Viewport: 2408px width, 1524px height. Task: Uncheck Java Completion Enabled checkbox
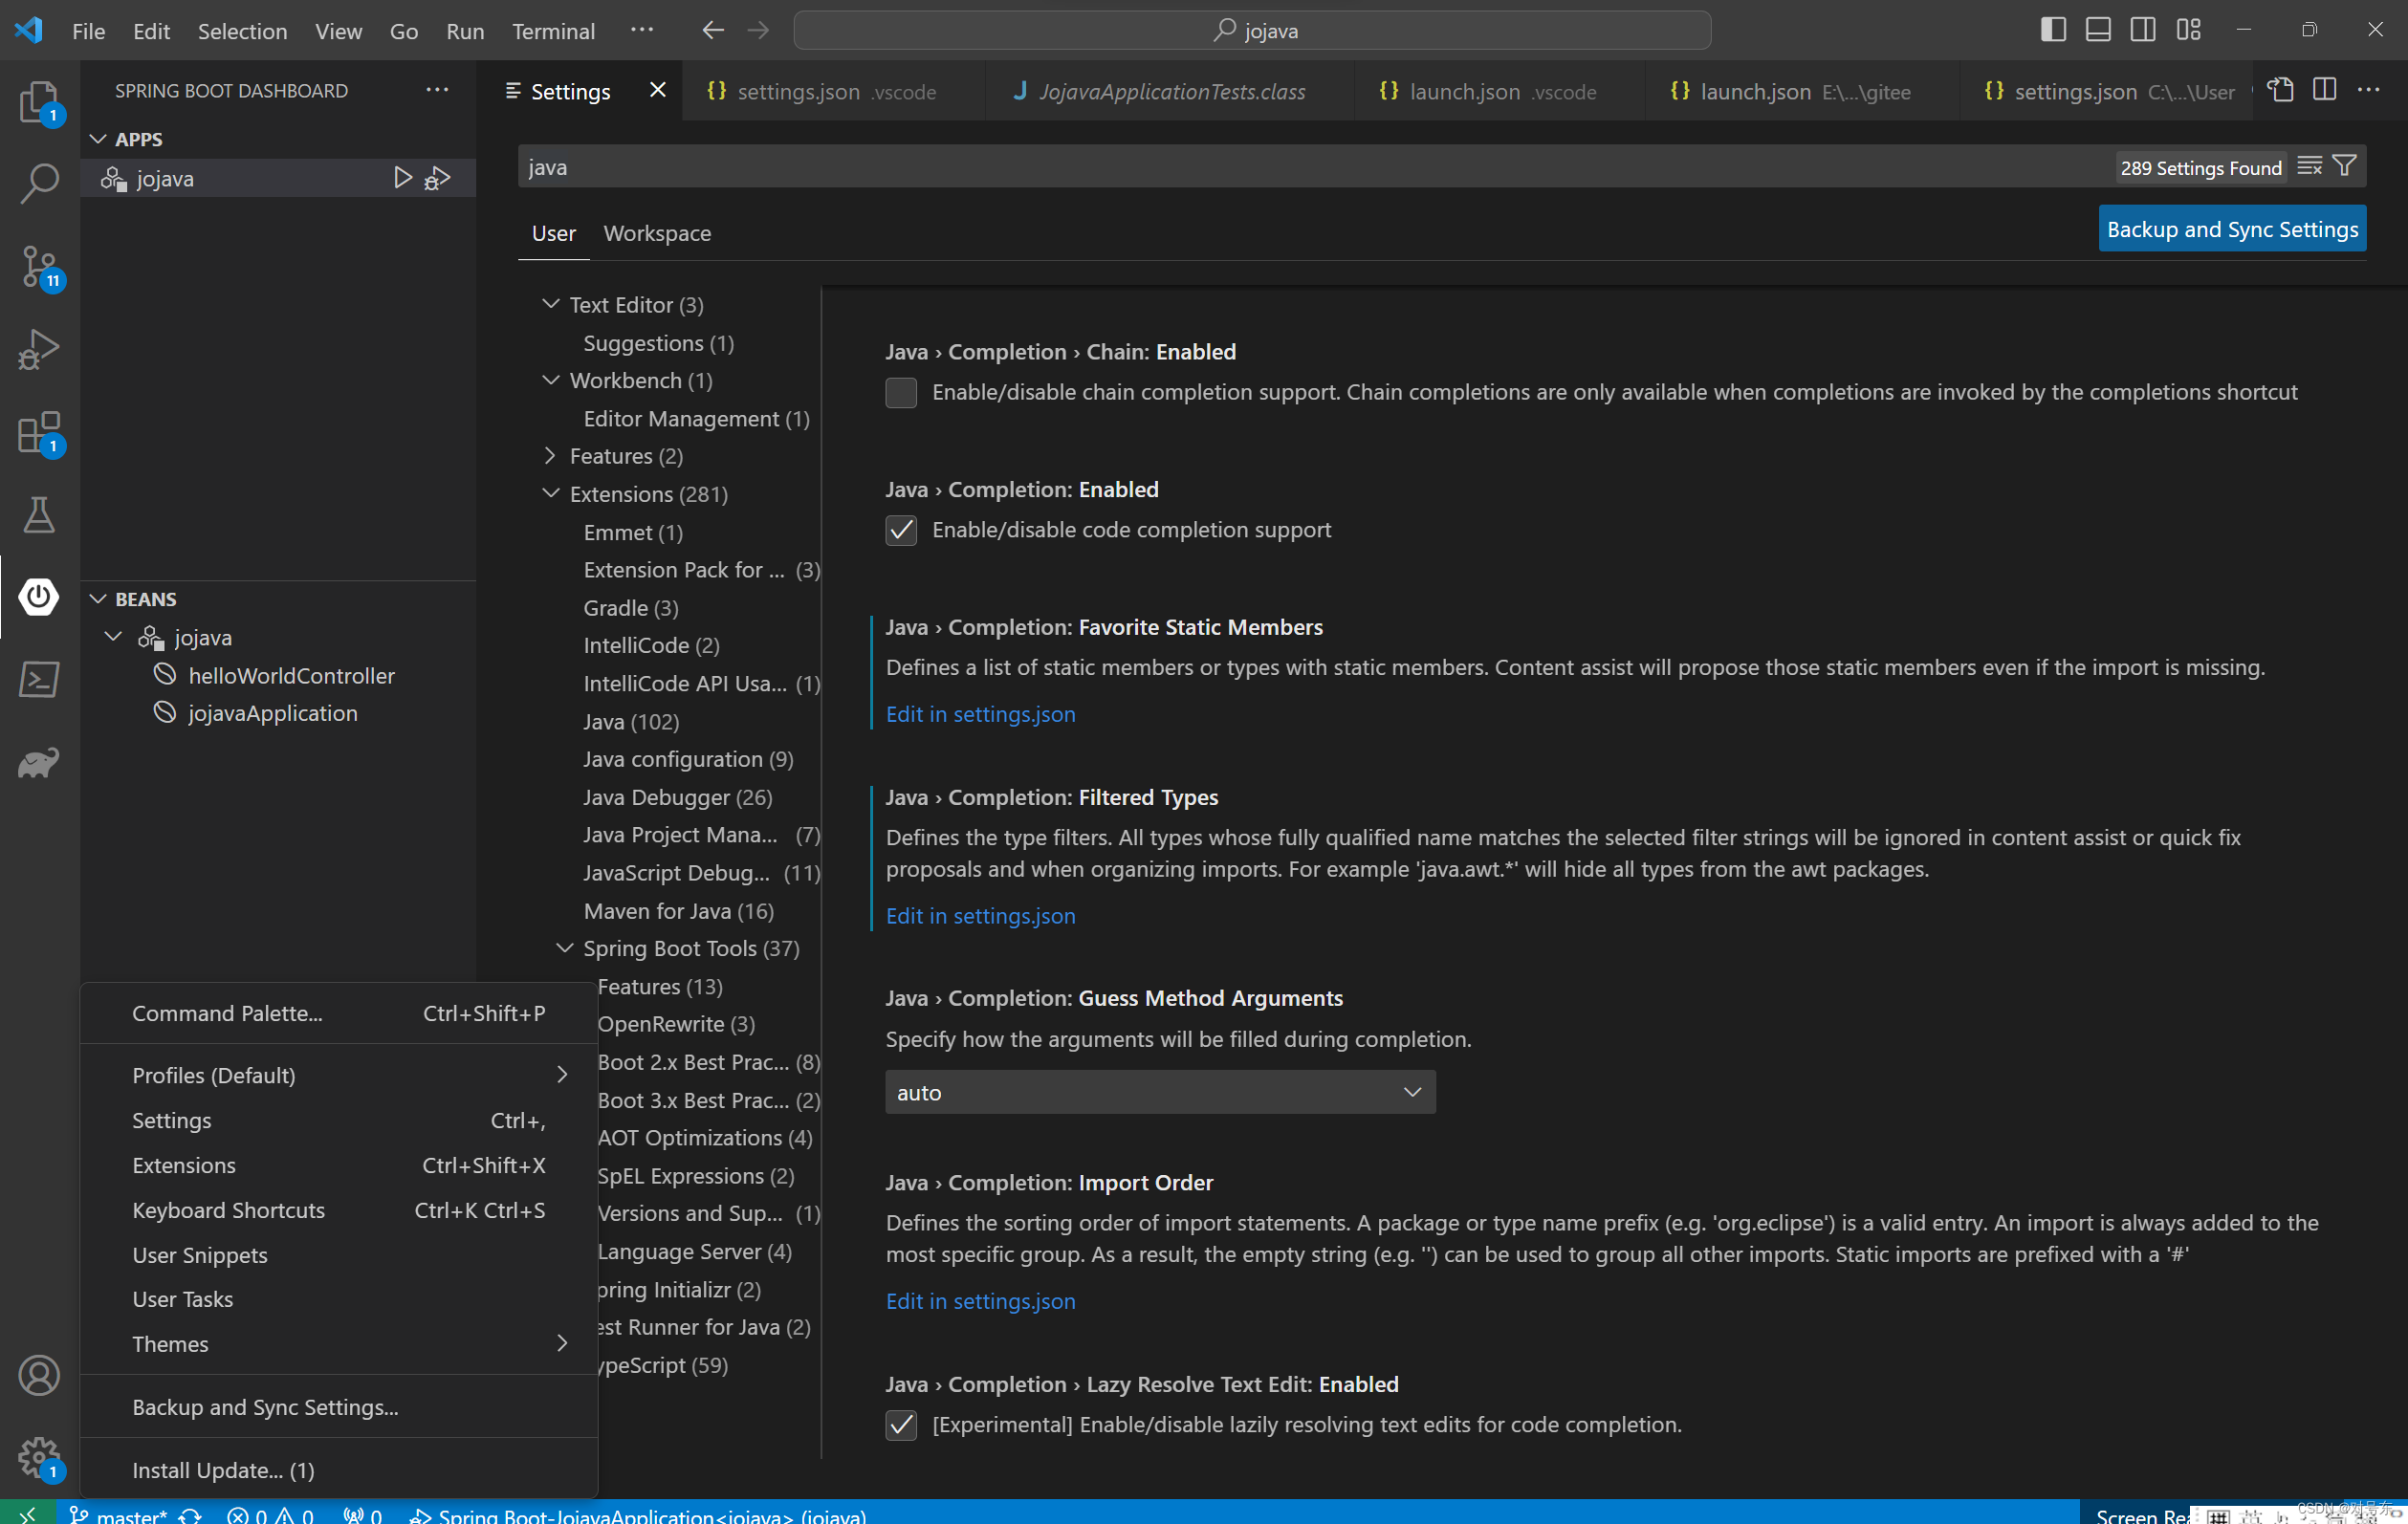coord(901,530)
